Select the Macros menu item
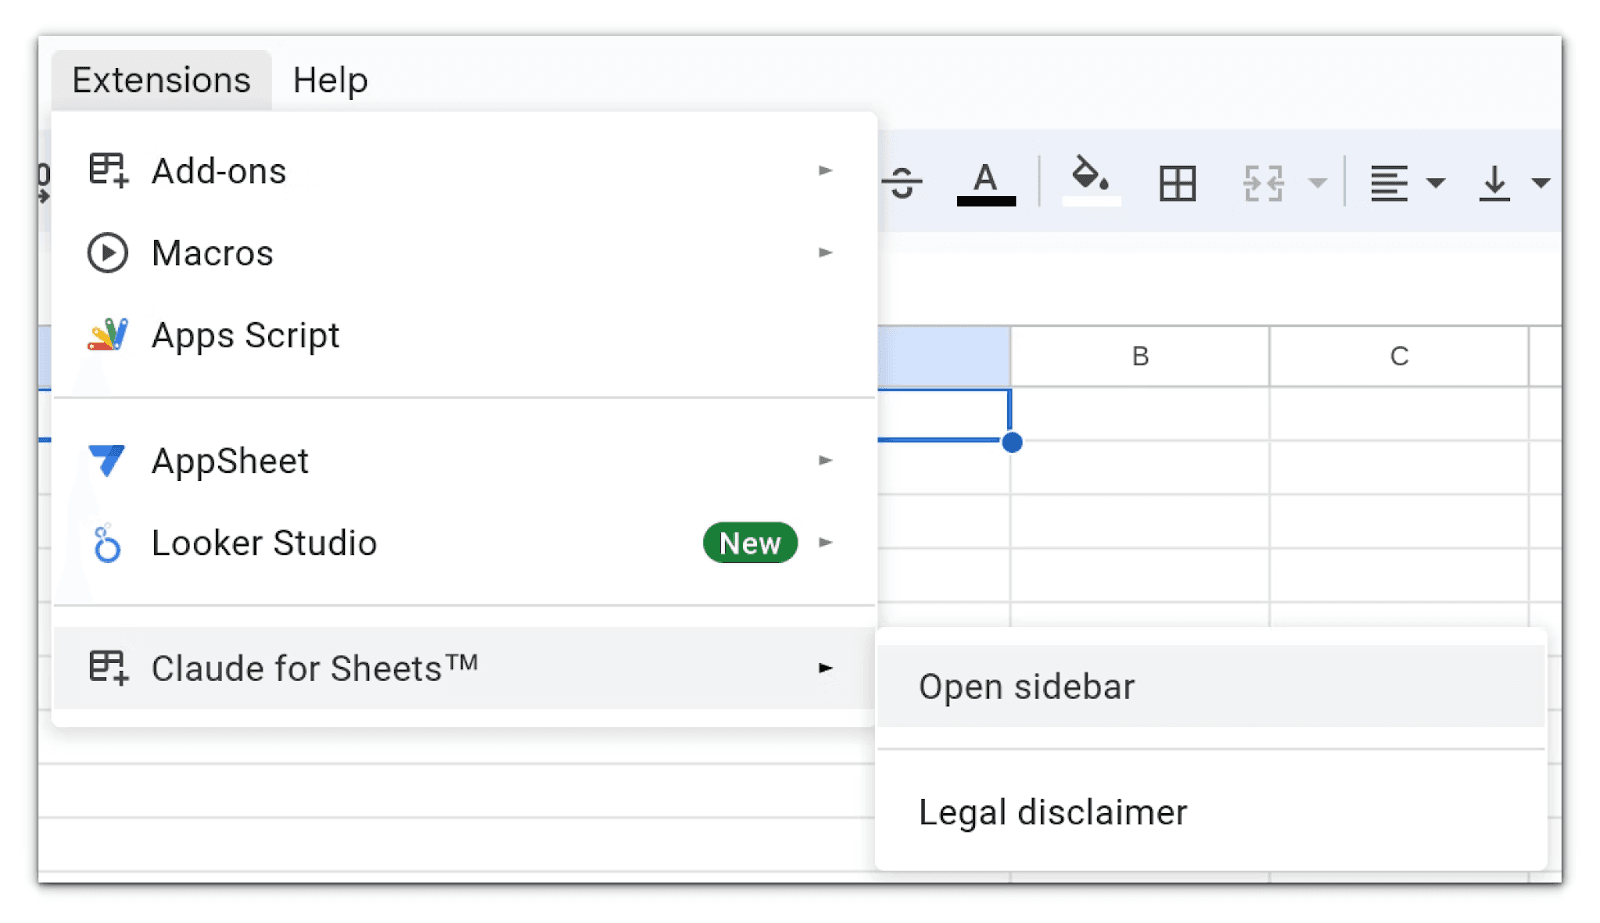The image size is (1600, 923). pos(212,253)
